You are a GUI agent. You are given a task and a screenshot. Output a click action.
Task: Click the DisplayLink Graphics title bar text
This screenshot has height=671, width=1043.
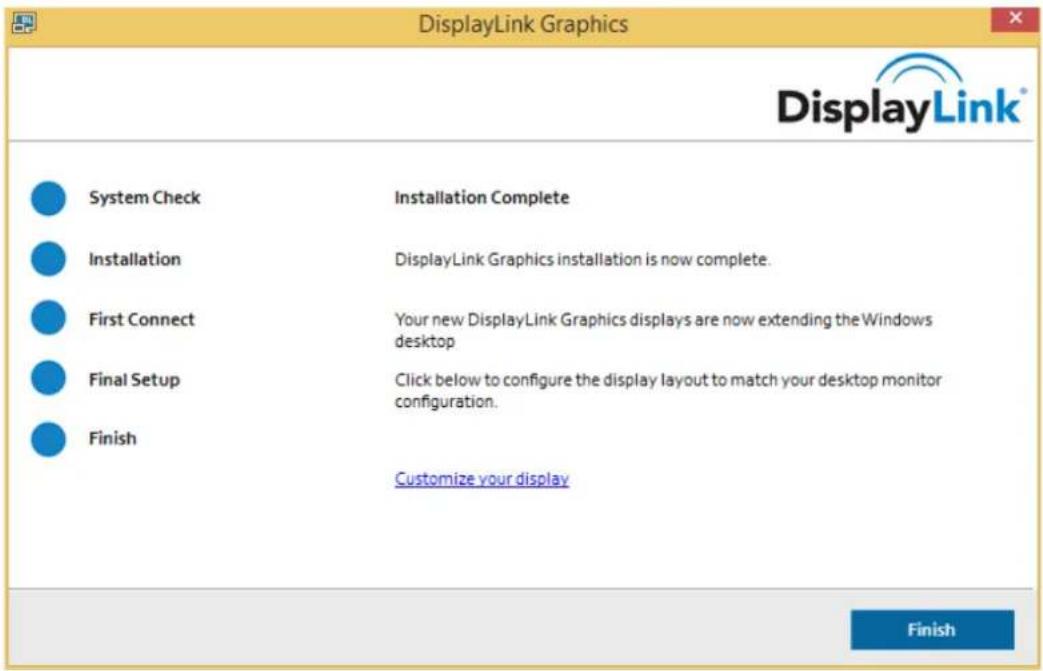[523, 24]
